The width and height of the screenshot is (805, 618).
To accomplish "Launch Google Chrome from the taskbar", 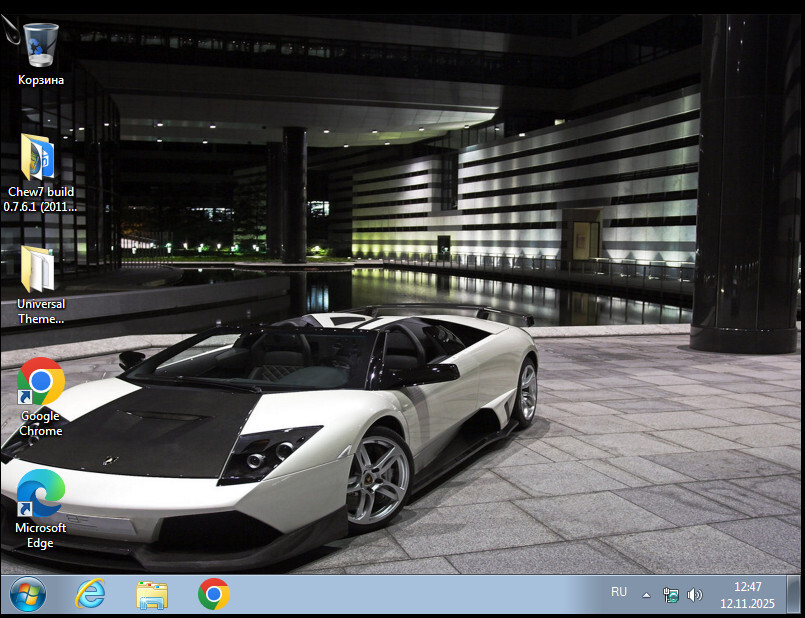I will 213,594.
